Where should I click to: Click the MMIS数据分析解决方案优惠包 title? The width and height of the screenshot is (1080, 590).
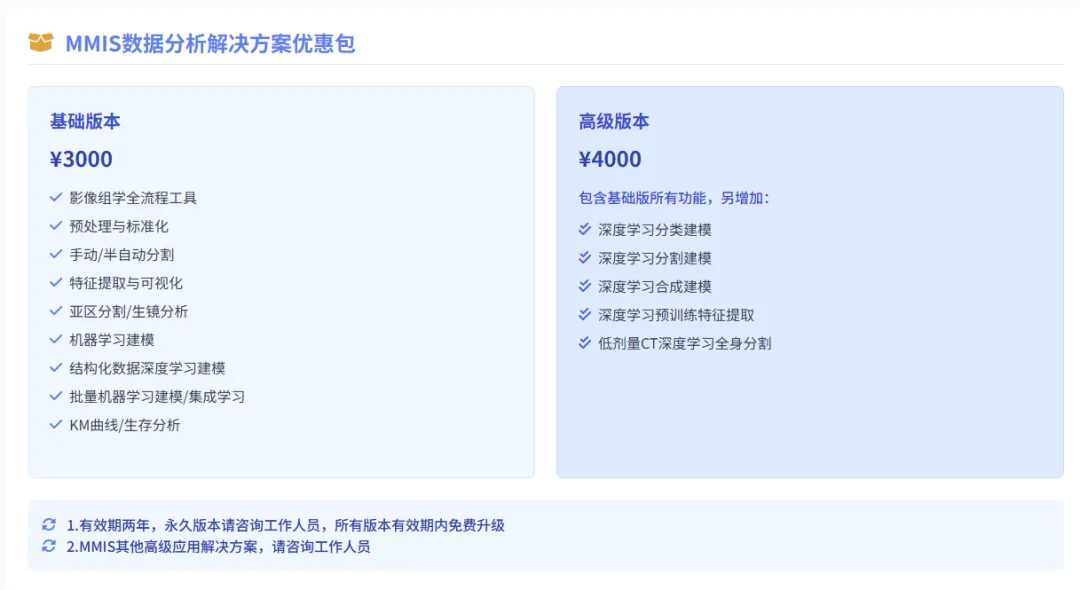[210, 43]
